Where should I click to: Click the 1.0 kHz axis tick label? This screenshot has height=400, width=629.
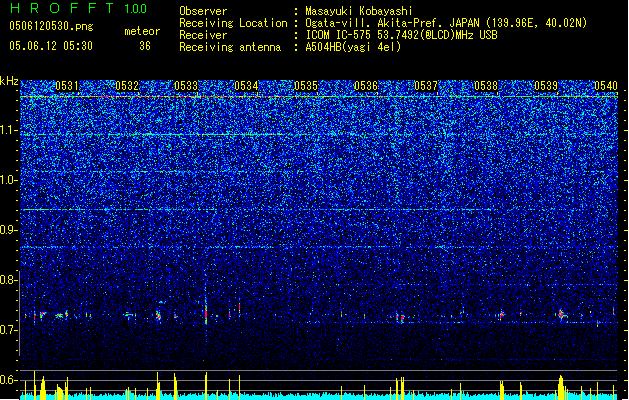(9, 180)
